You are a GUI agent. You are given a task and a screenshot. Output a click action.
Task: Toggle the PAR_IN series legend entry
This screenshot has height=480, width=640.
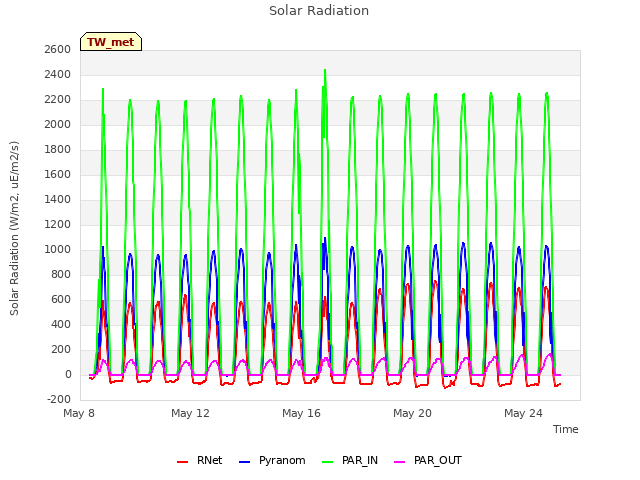[x=350, y=460]
